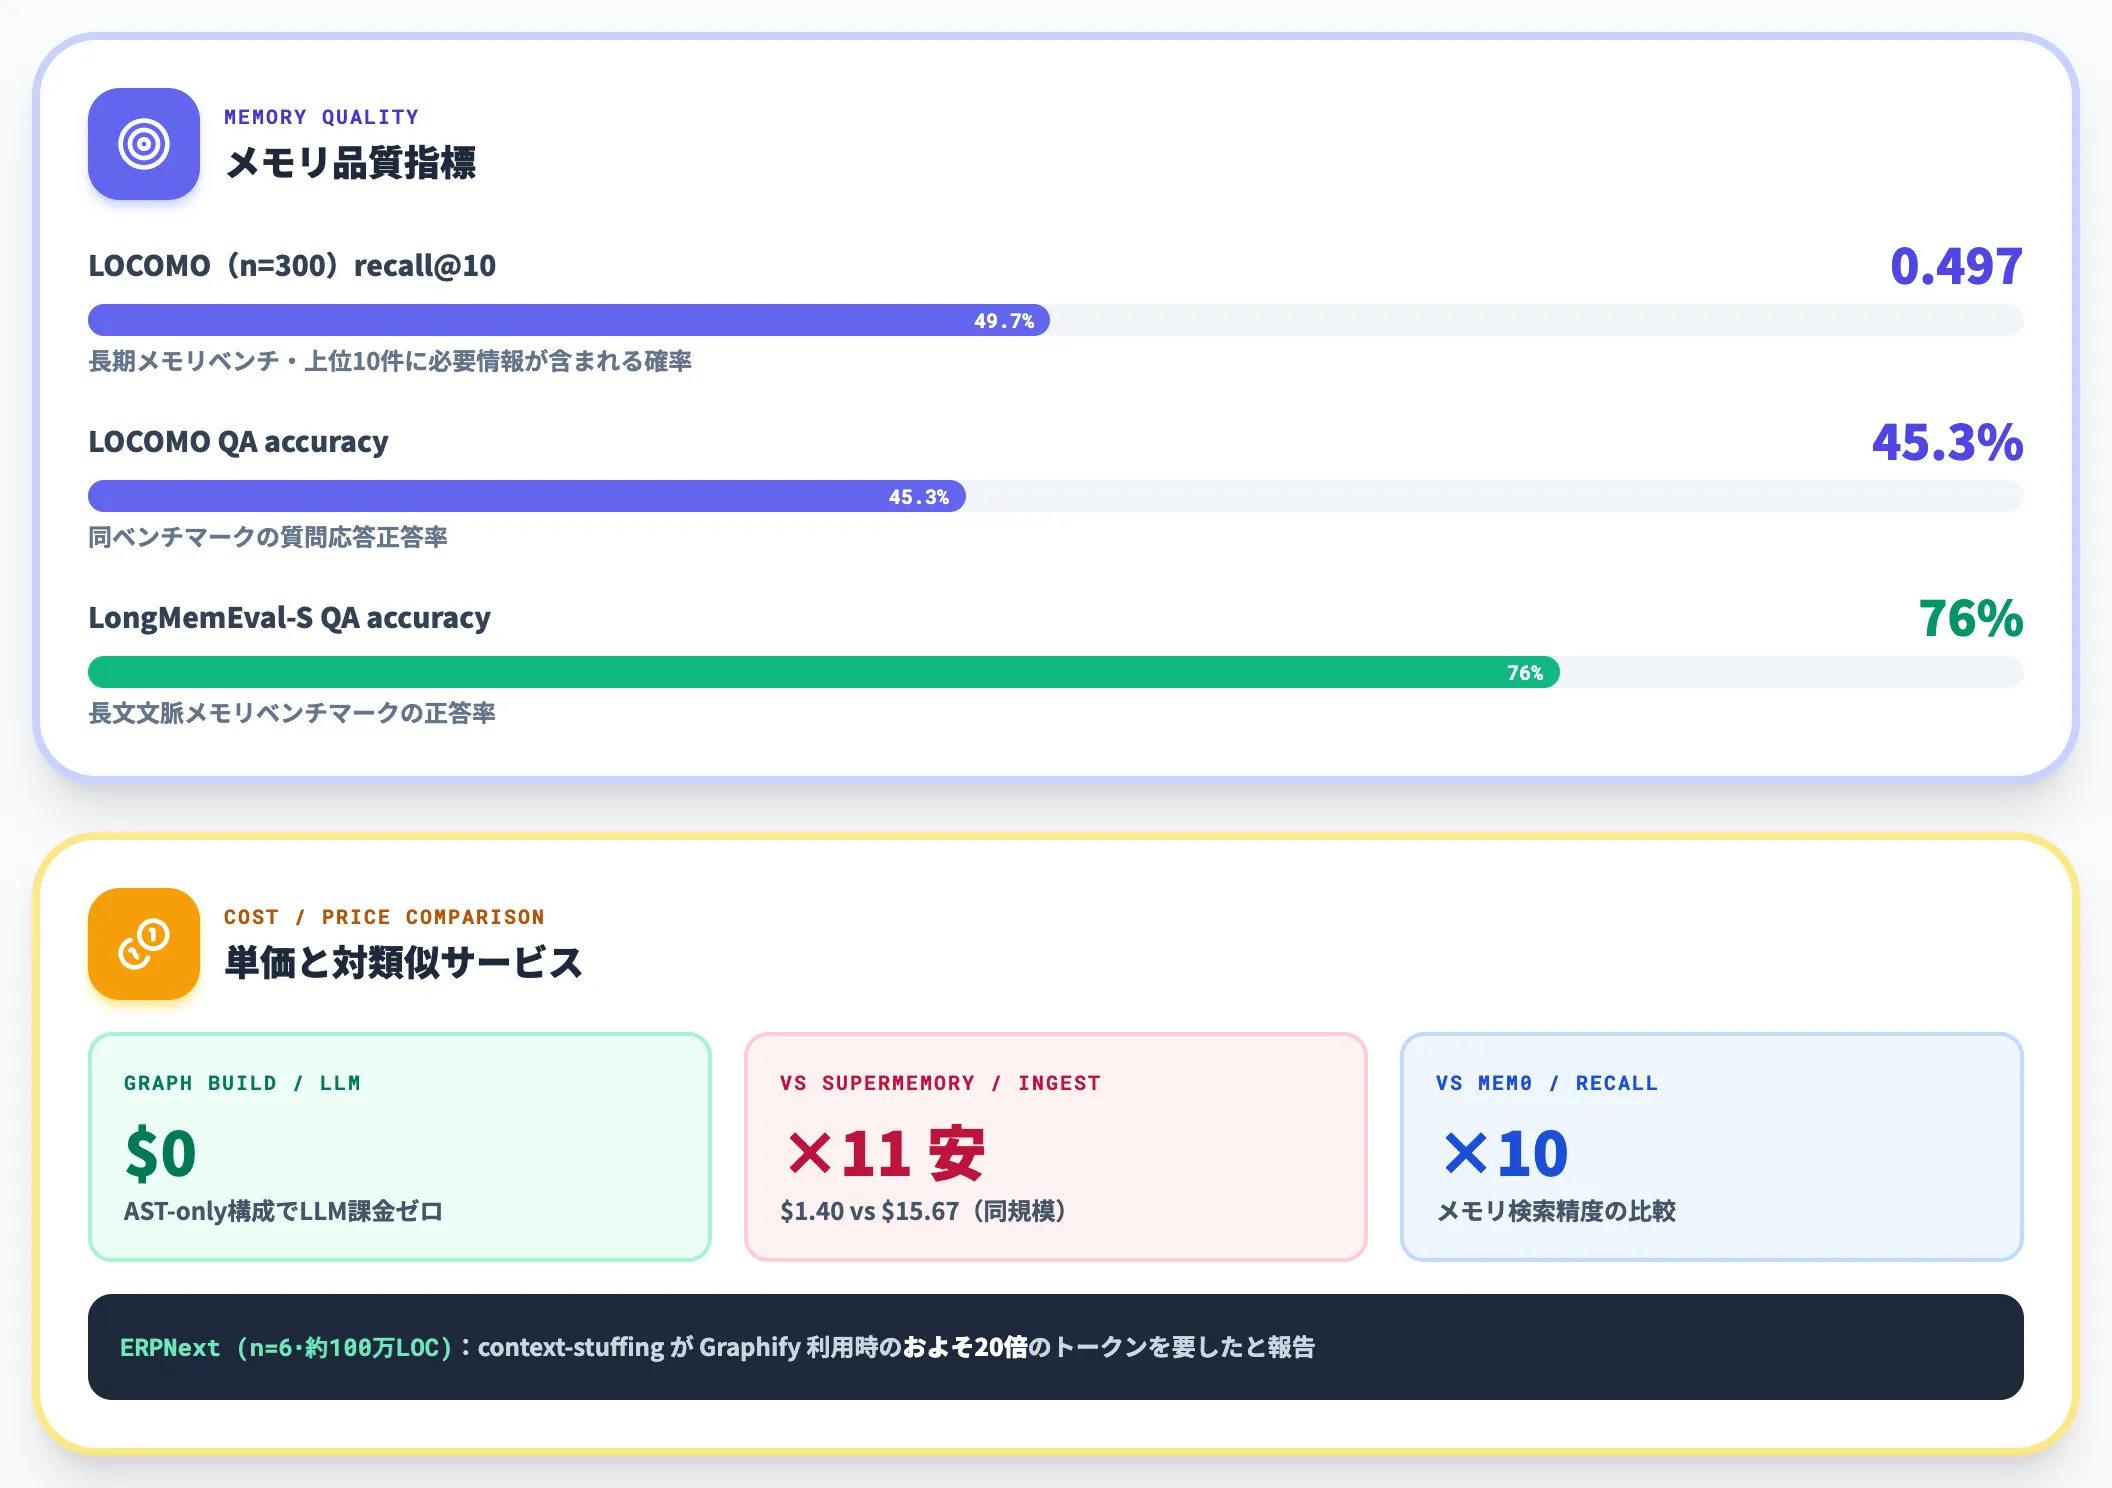Select the GRAPH BUILD / LLM $0 card
This screenshot has width=2112, height=1488.
pyautogui.click(x=400, y=1147)
